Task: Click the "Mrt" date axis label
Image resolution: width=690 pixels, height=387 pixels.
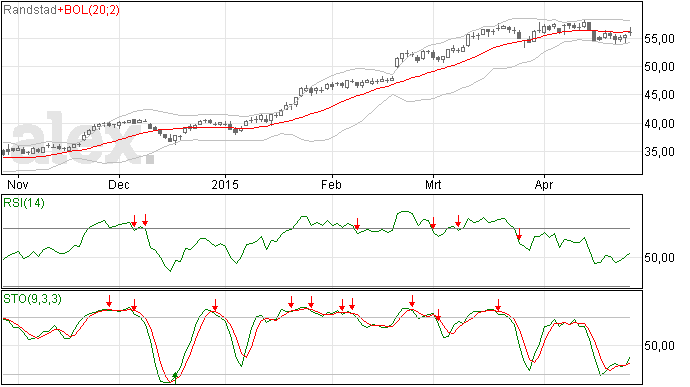Action: (x=433, y=184)
